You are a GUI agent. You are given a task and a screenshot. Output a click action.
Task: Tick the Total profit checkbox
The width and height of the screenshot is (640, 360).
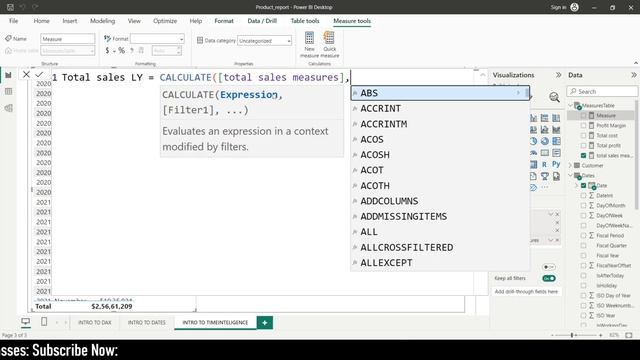tap(583, 145)
